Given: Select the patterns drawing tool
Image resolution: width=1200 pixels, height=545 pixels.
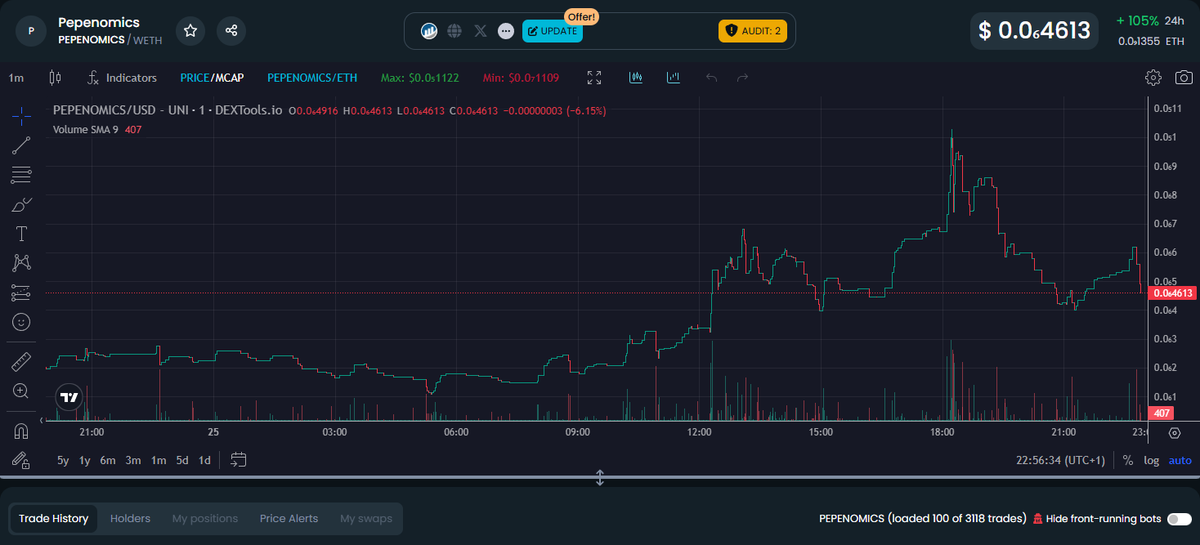Looking at the screenshot, I should pyautogui.click(x=21, y=263).
